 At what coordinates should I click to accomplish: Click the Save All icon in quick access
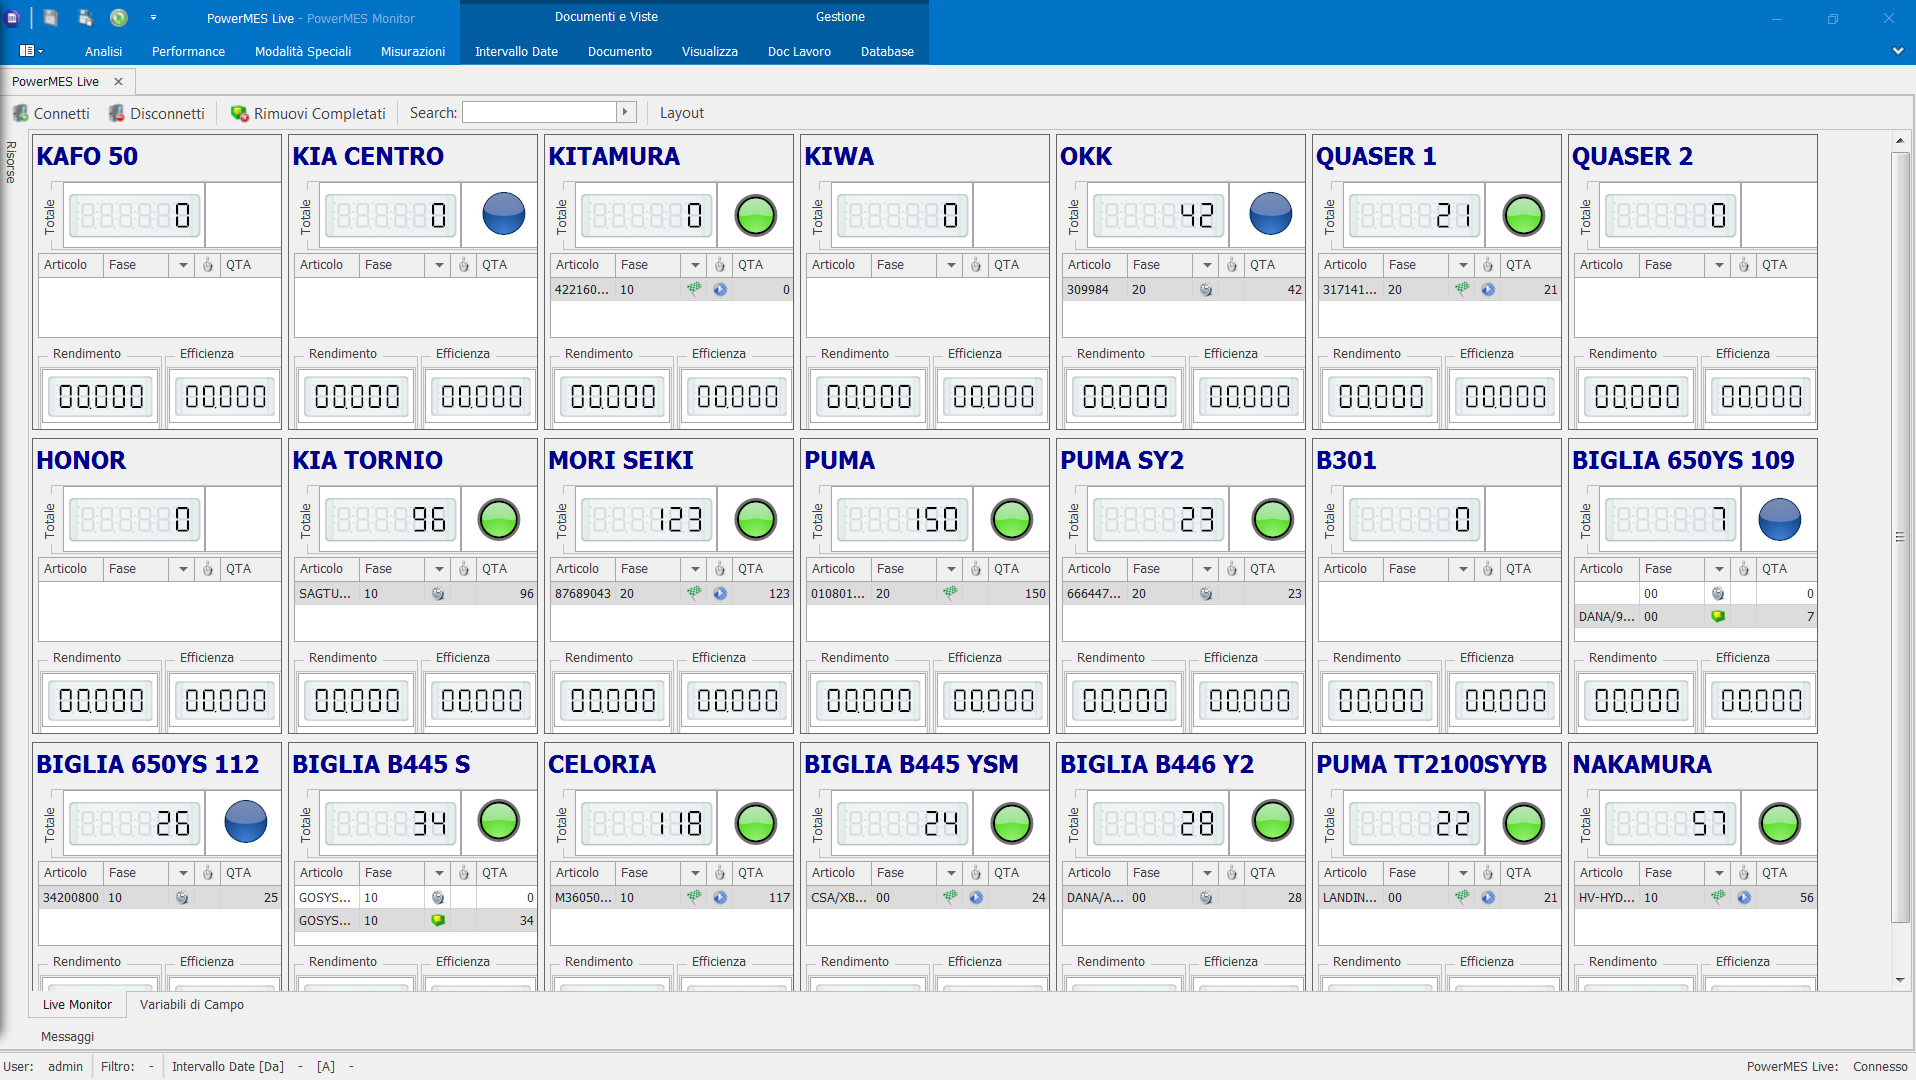tap(85, 18)
